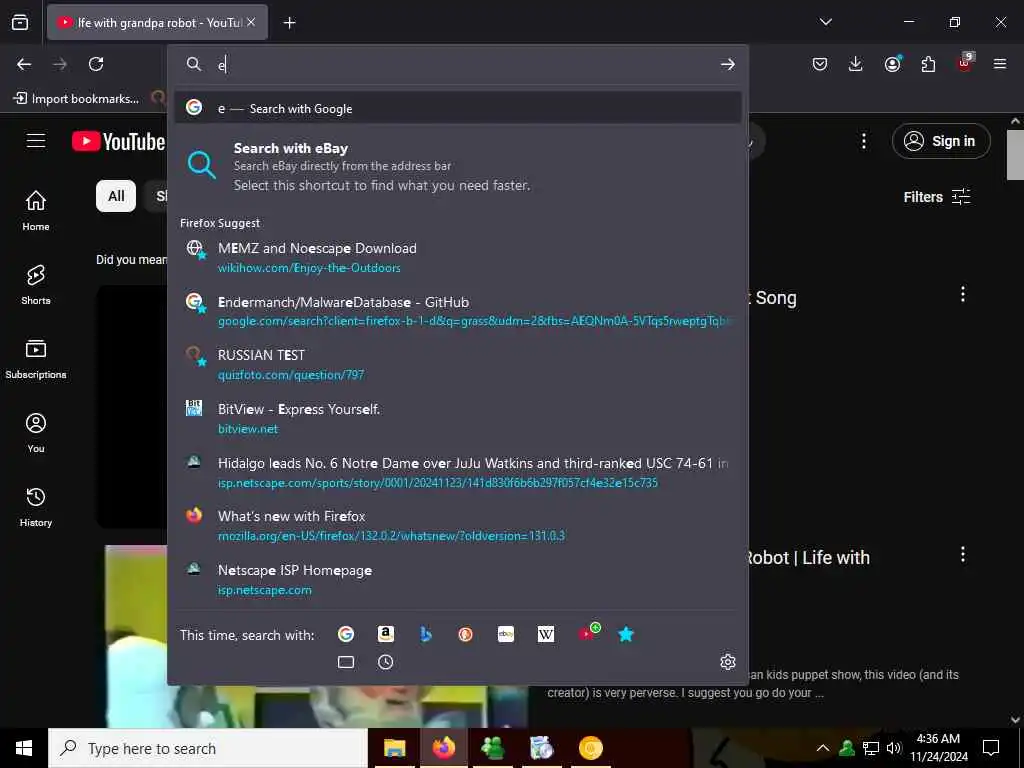The height and width of the screenshot is (768, 1024).
Task: Open the Filters button
Action: 937,197
